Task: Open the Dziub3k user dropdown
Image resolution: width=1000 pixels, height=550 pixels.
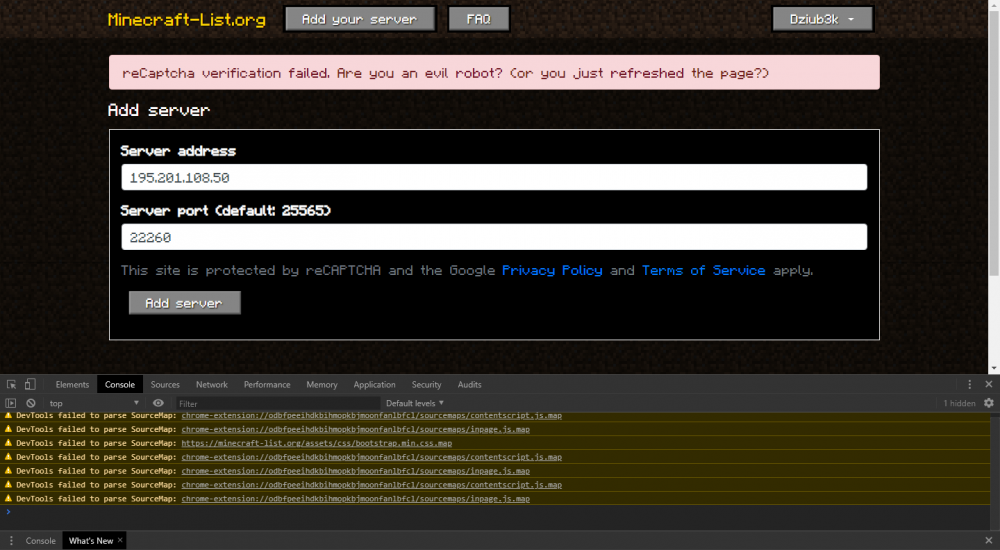Action: (x=822, y=19)
